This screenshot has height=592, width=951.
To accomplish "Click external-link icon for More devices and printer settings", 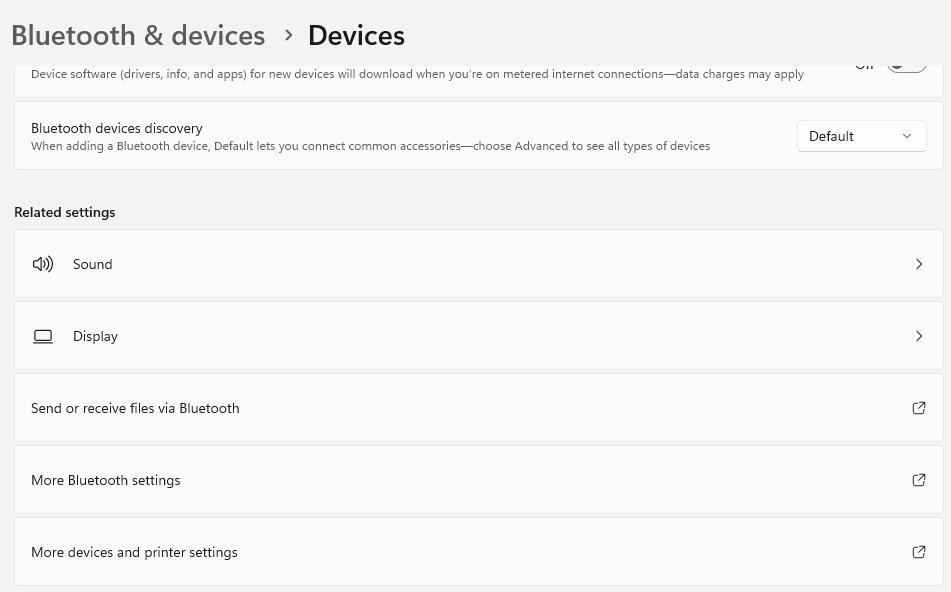I will (x=919, y=552).
